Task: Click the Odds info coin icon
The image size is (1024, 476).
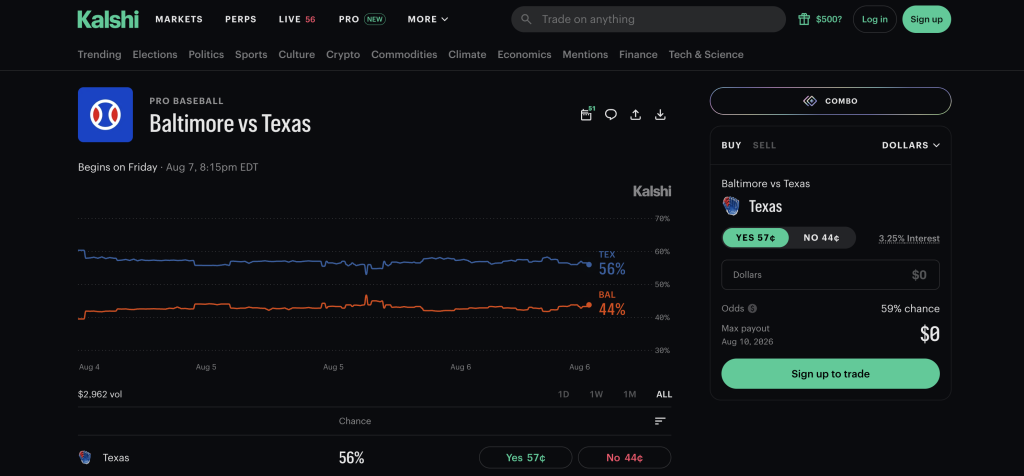Action: pyautogui.click(x=752, y=308)
